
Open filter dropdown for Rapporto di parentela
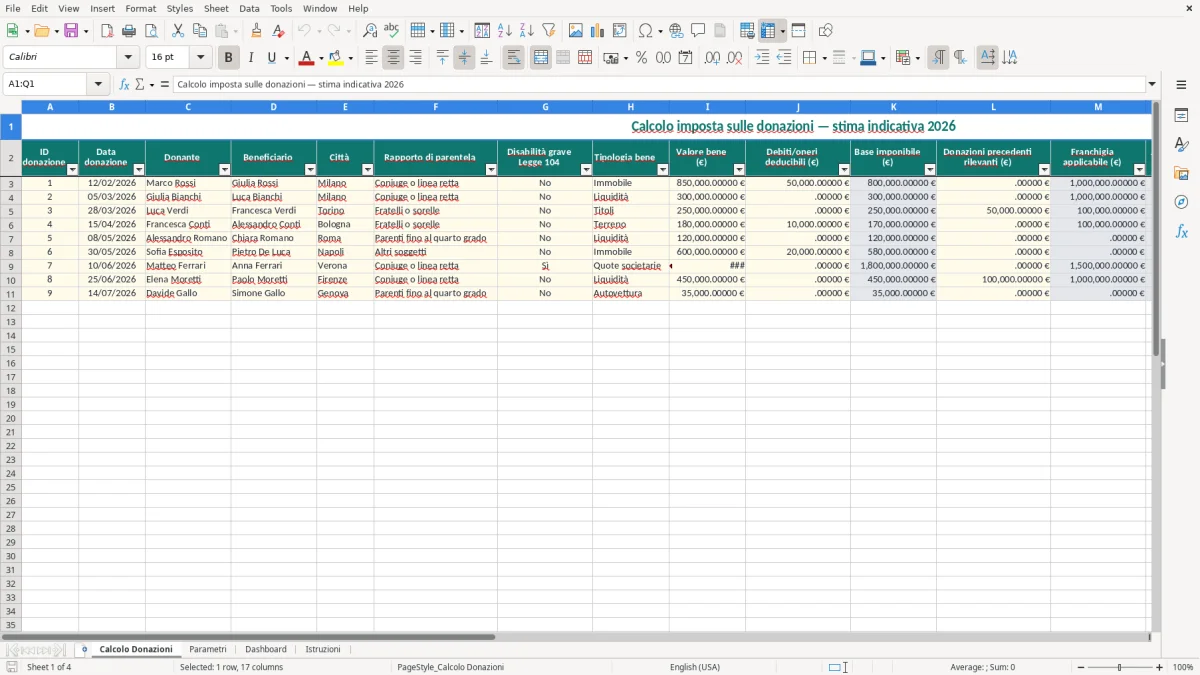coord(491,170)
